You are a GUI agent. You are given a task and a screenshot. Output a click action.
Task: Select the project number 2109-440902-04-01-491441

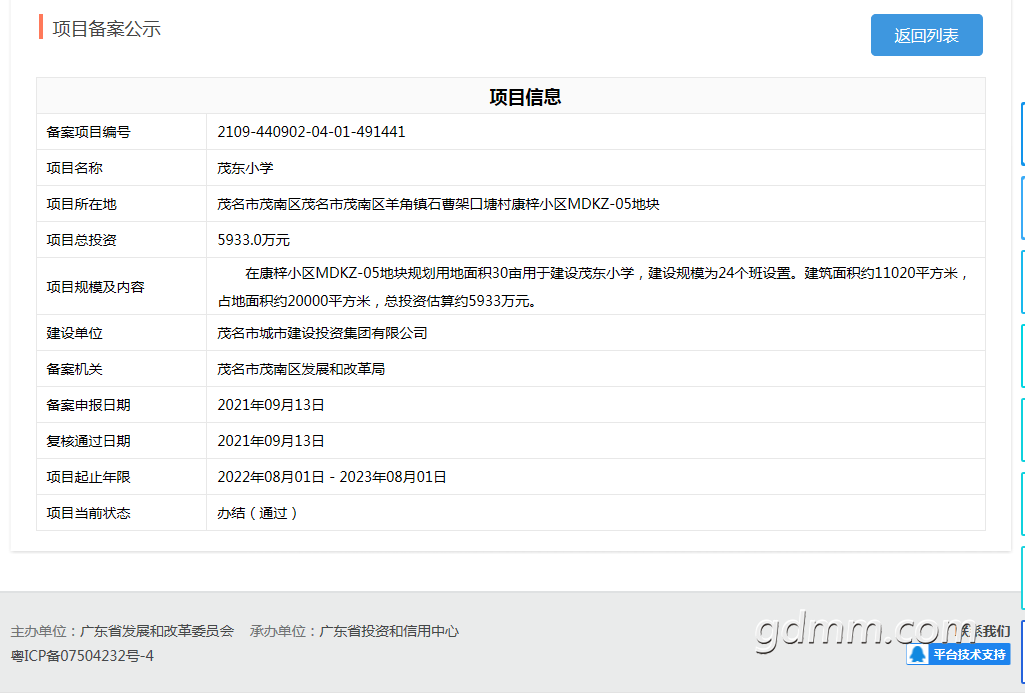[311, 132]
